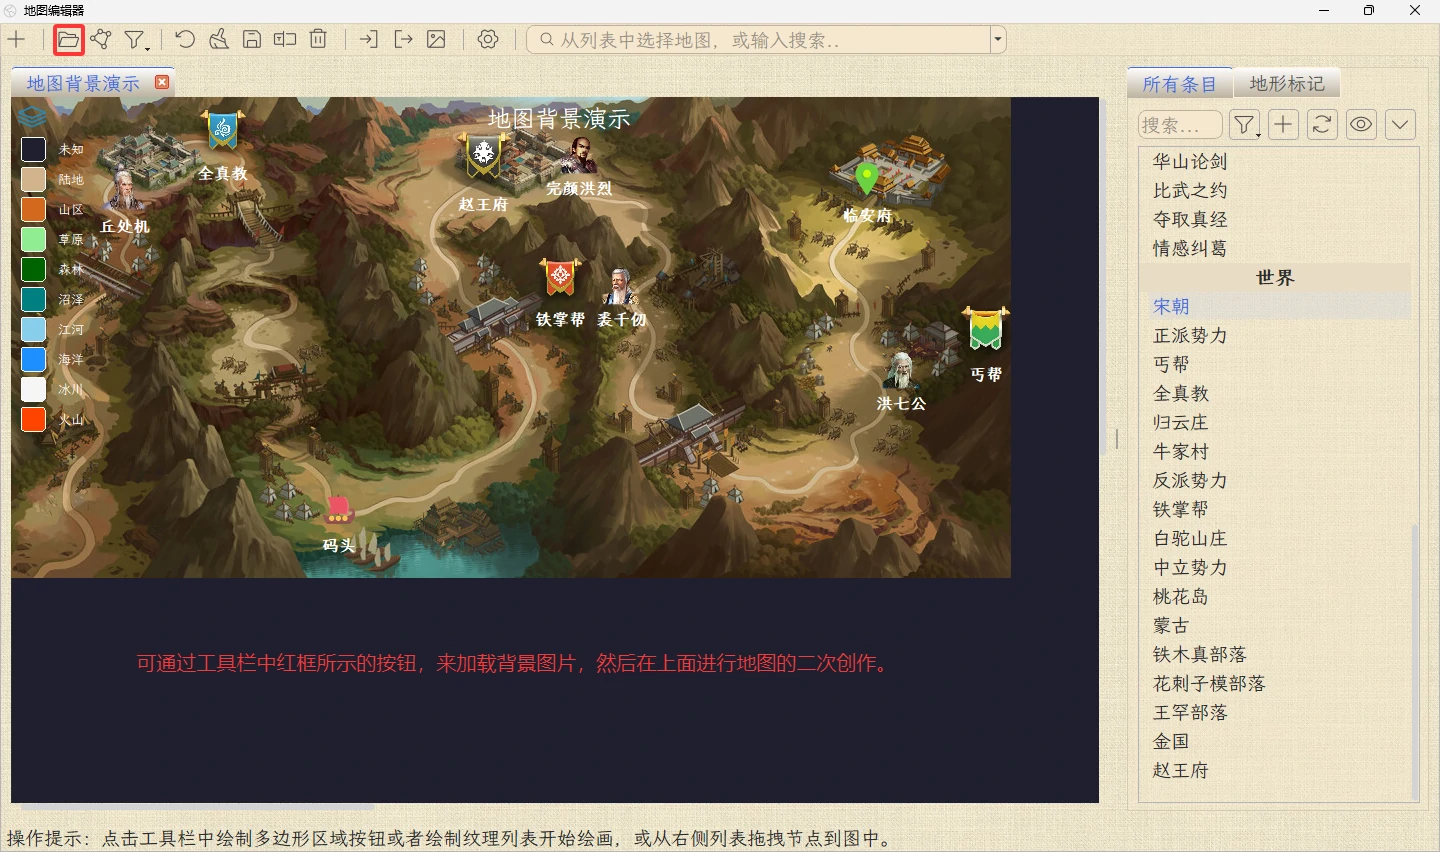Click the refresh list icon

pyautogui.click(x=1322, y=125)
